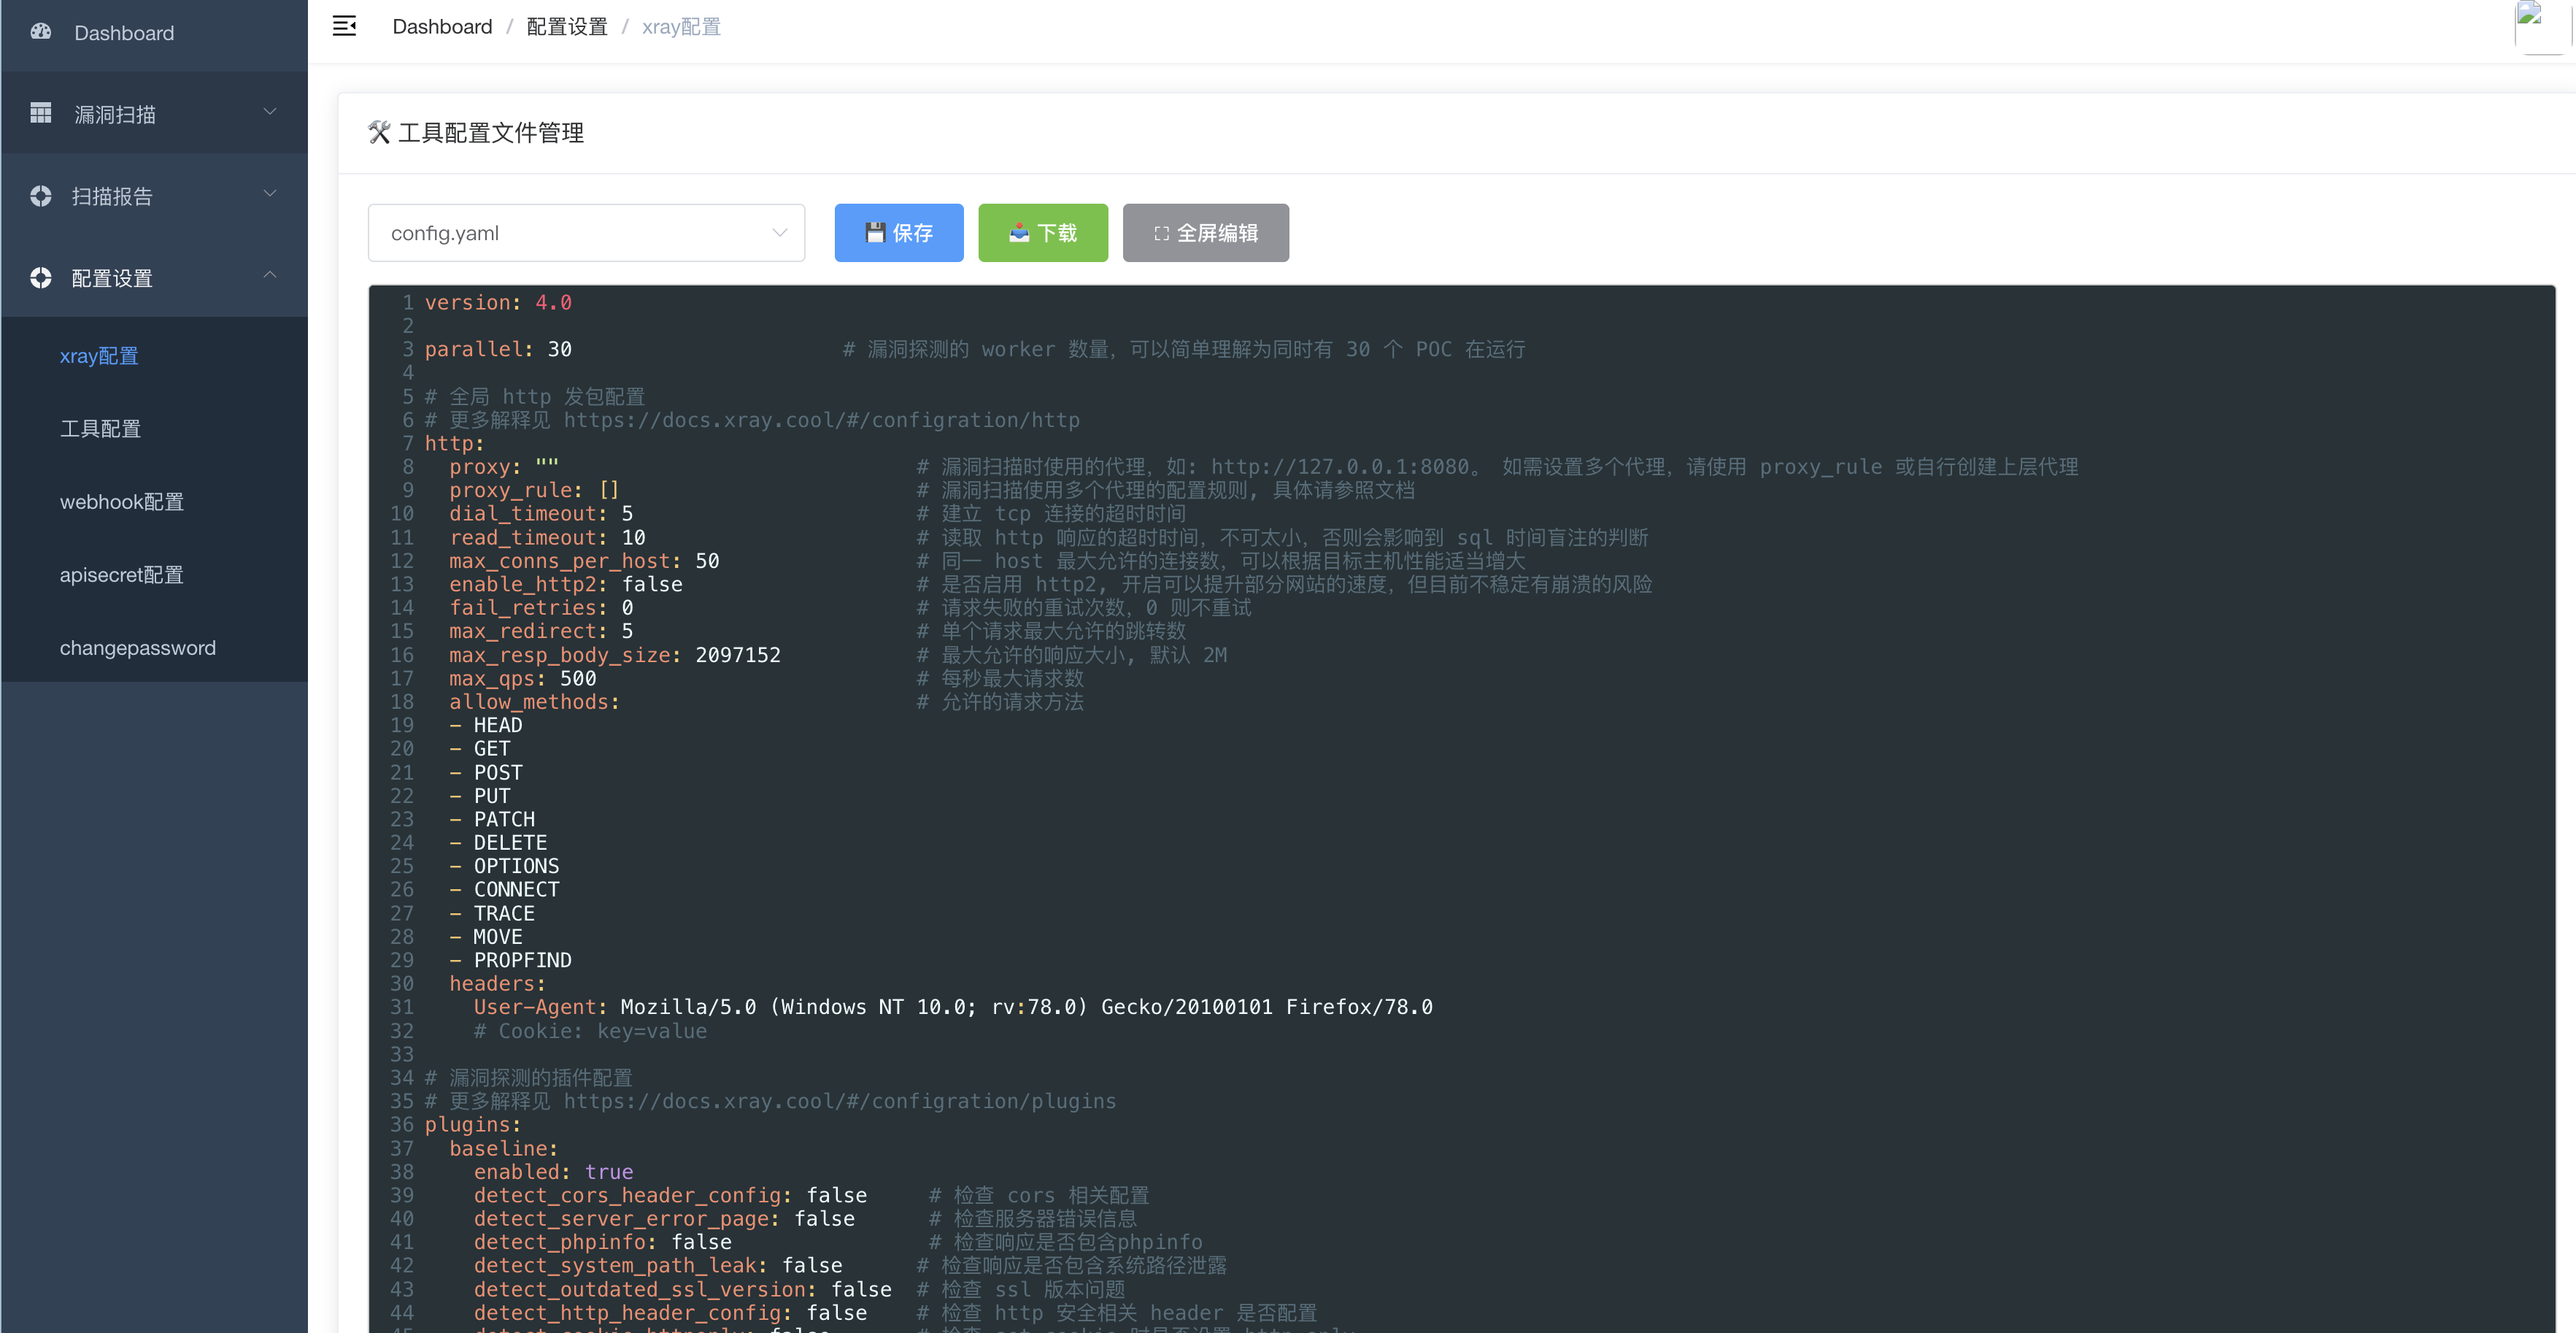Click the green 下载 download button

coord(1043,233)
